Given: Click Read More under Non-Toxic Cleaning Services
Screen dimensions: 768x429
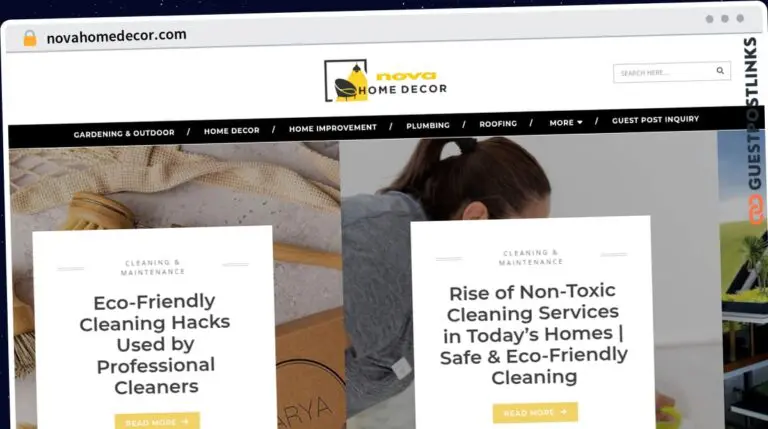Looking at the screenshot, I should 535,412.
